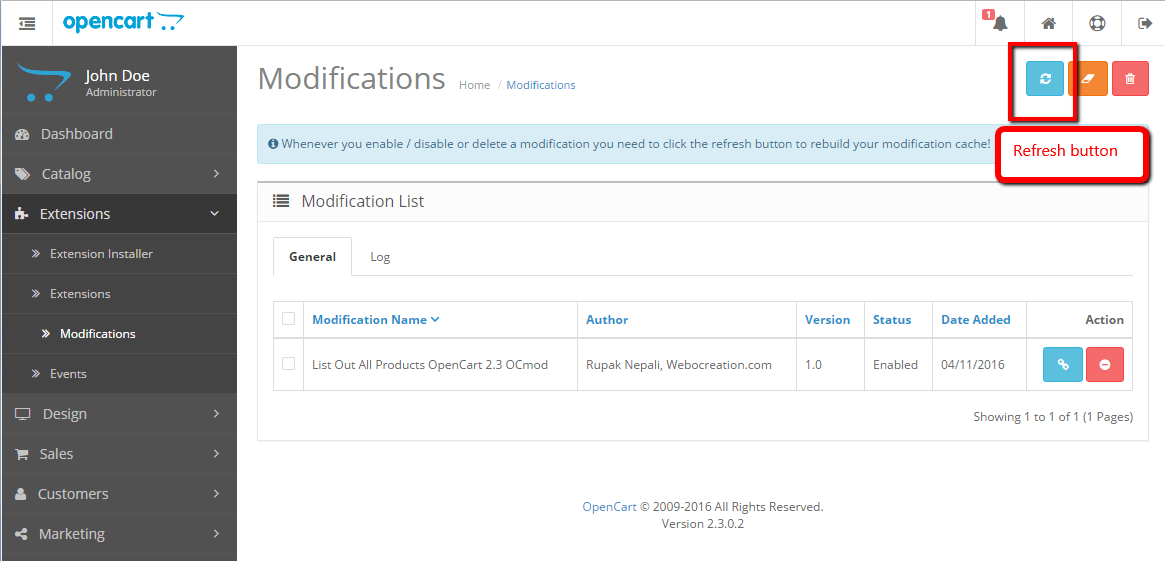Image resolution: width=1165 pixels, height=561 pixels.
Task: Check the select-all checkbox in table header
Action: pos(288,319)
